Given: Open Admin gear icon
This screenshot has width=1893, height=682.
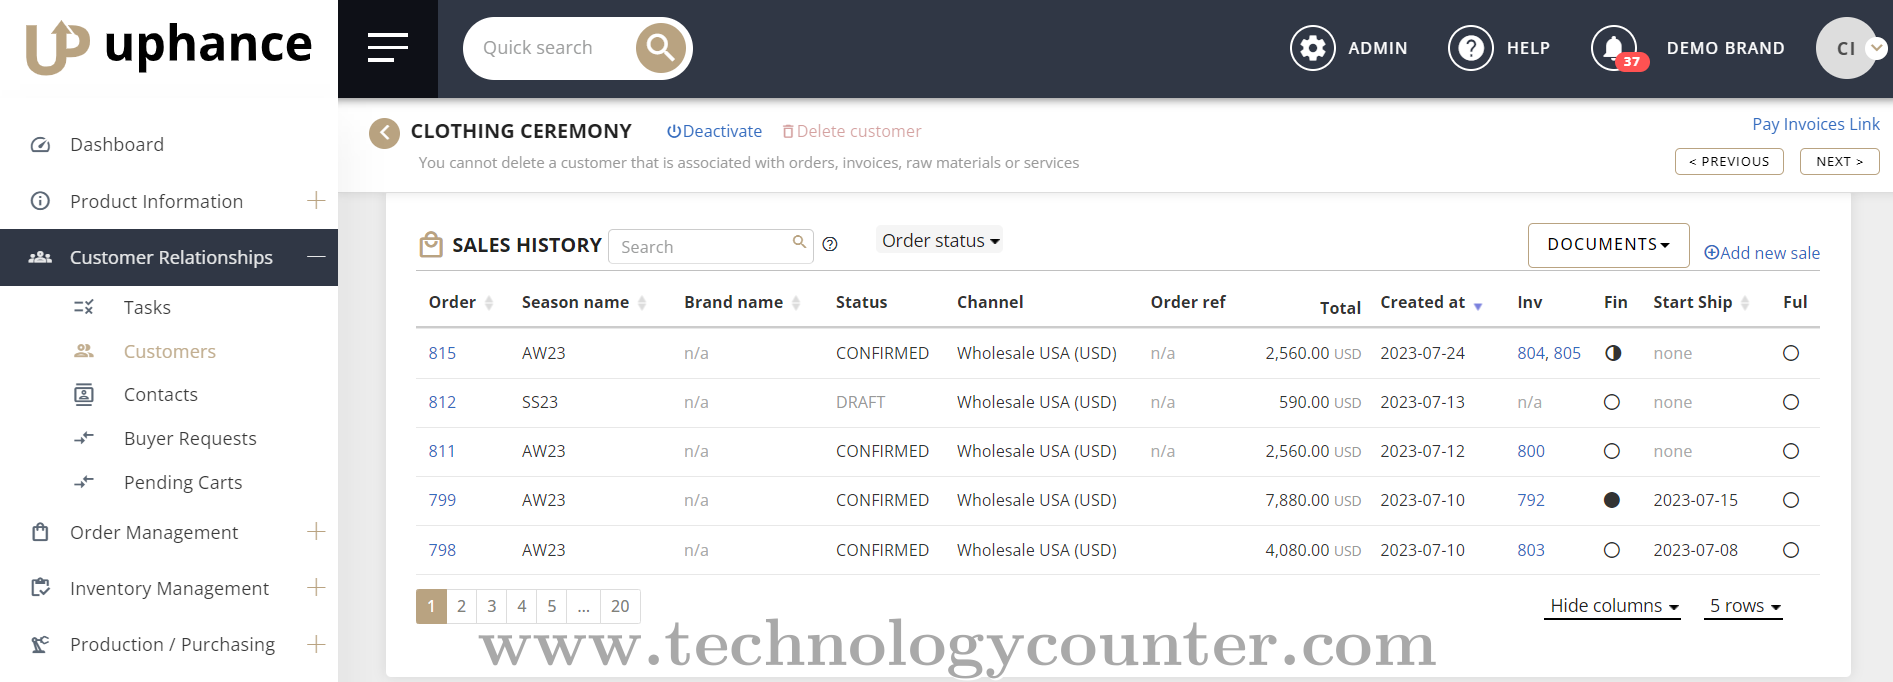Looking at the screenshot, I should [x=1312, y=48].
